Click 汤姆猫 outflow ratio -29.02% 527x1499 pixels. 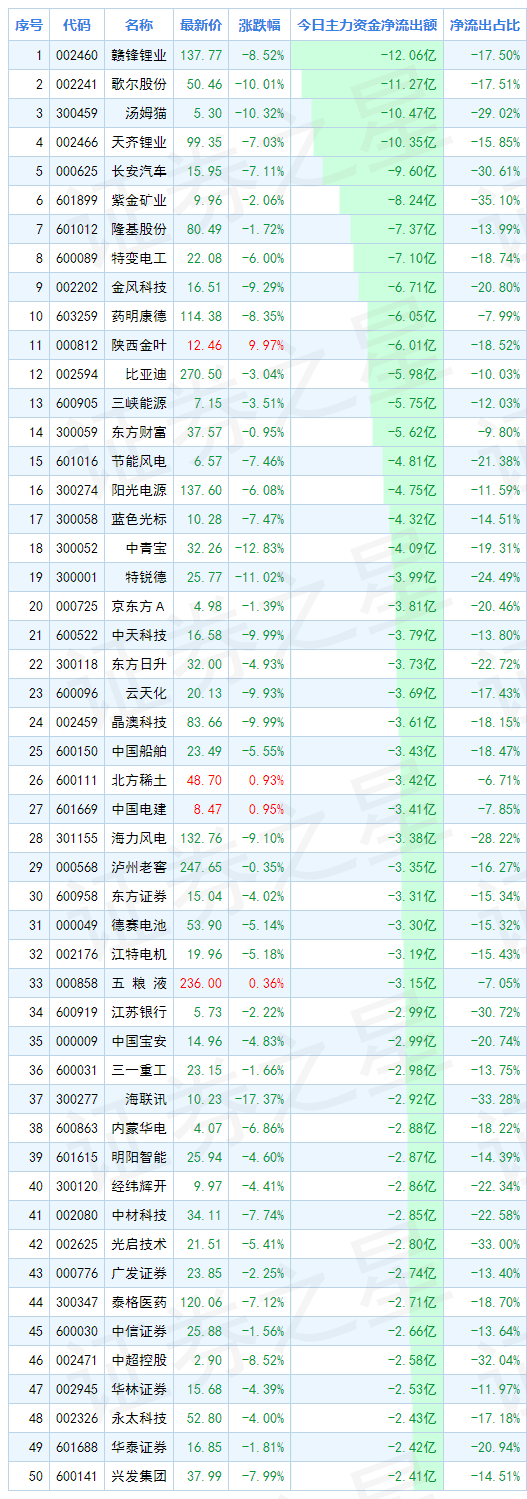(497, 113)
